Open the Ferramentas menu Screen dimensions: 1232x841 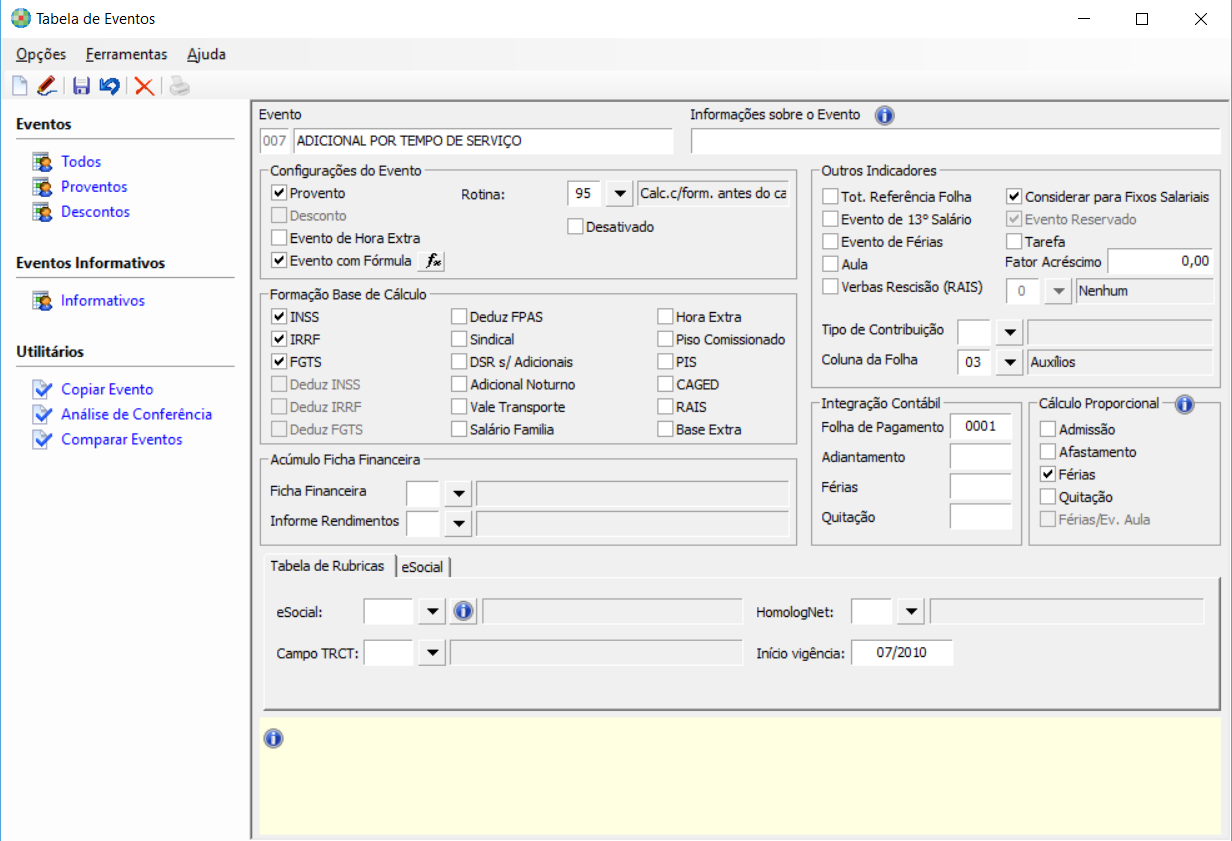pyautogui.click(x=126, y=54)
